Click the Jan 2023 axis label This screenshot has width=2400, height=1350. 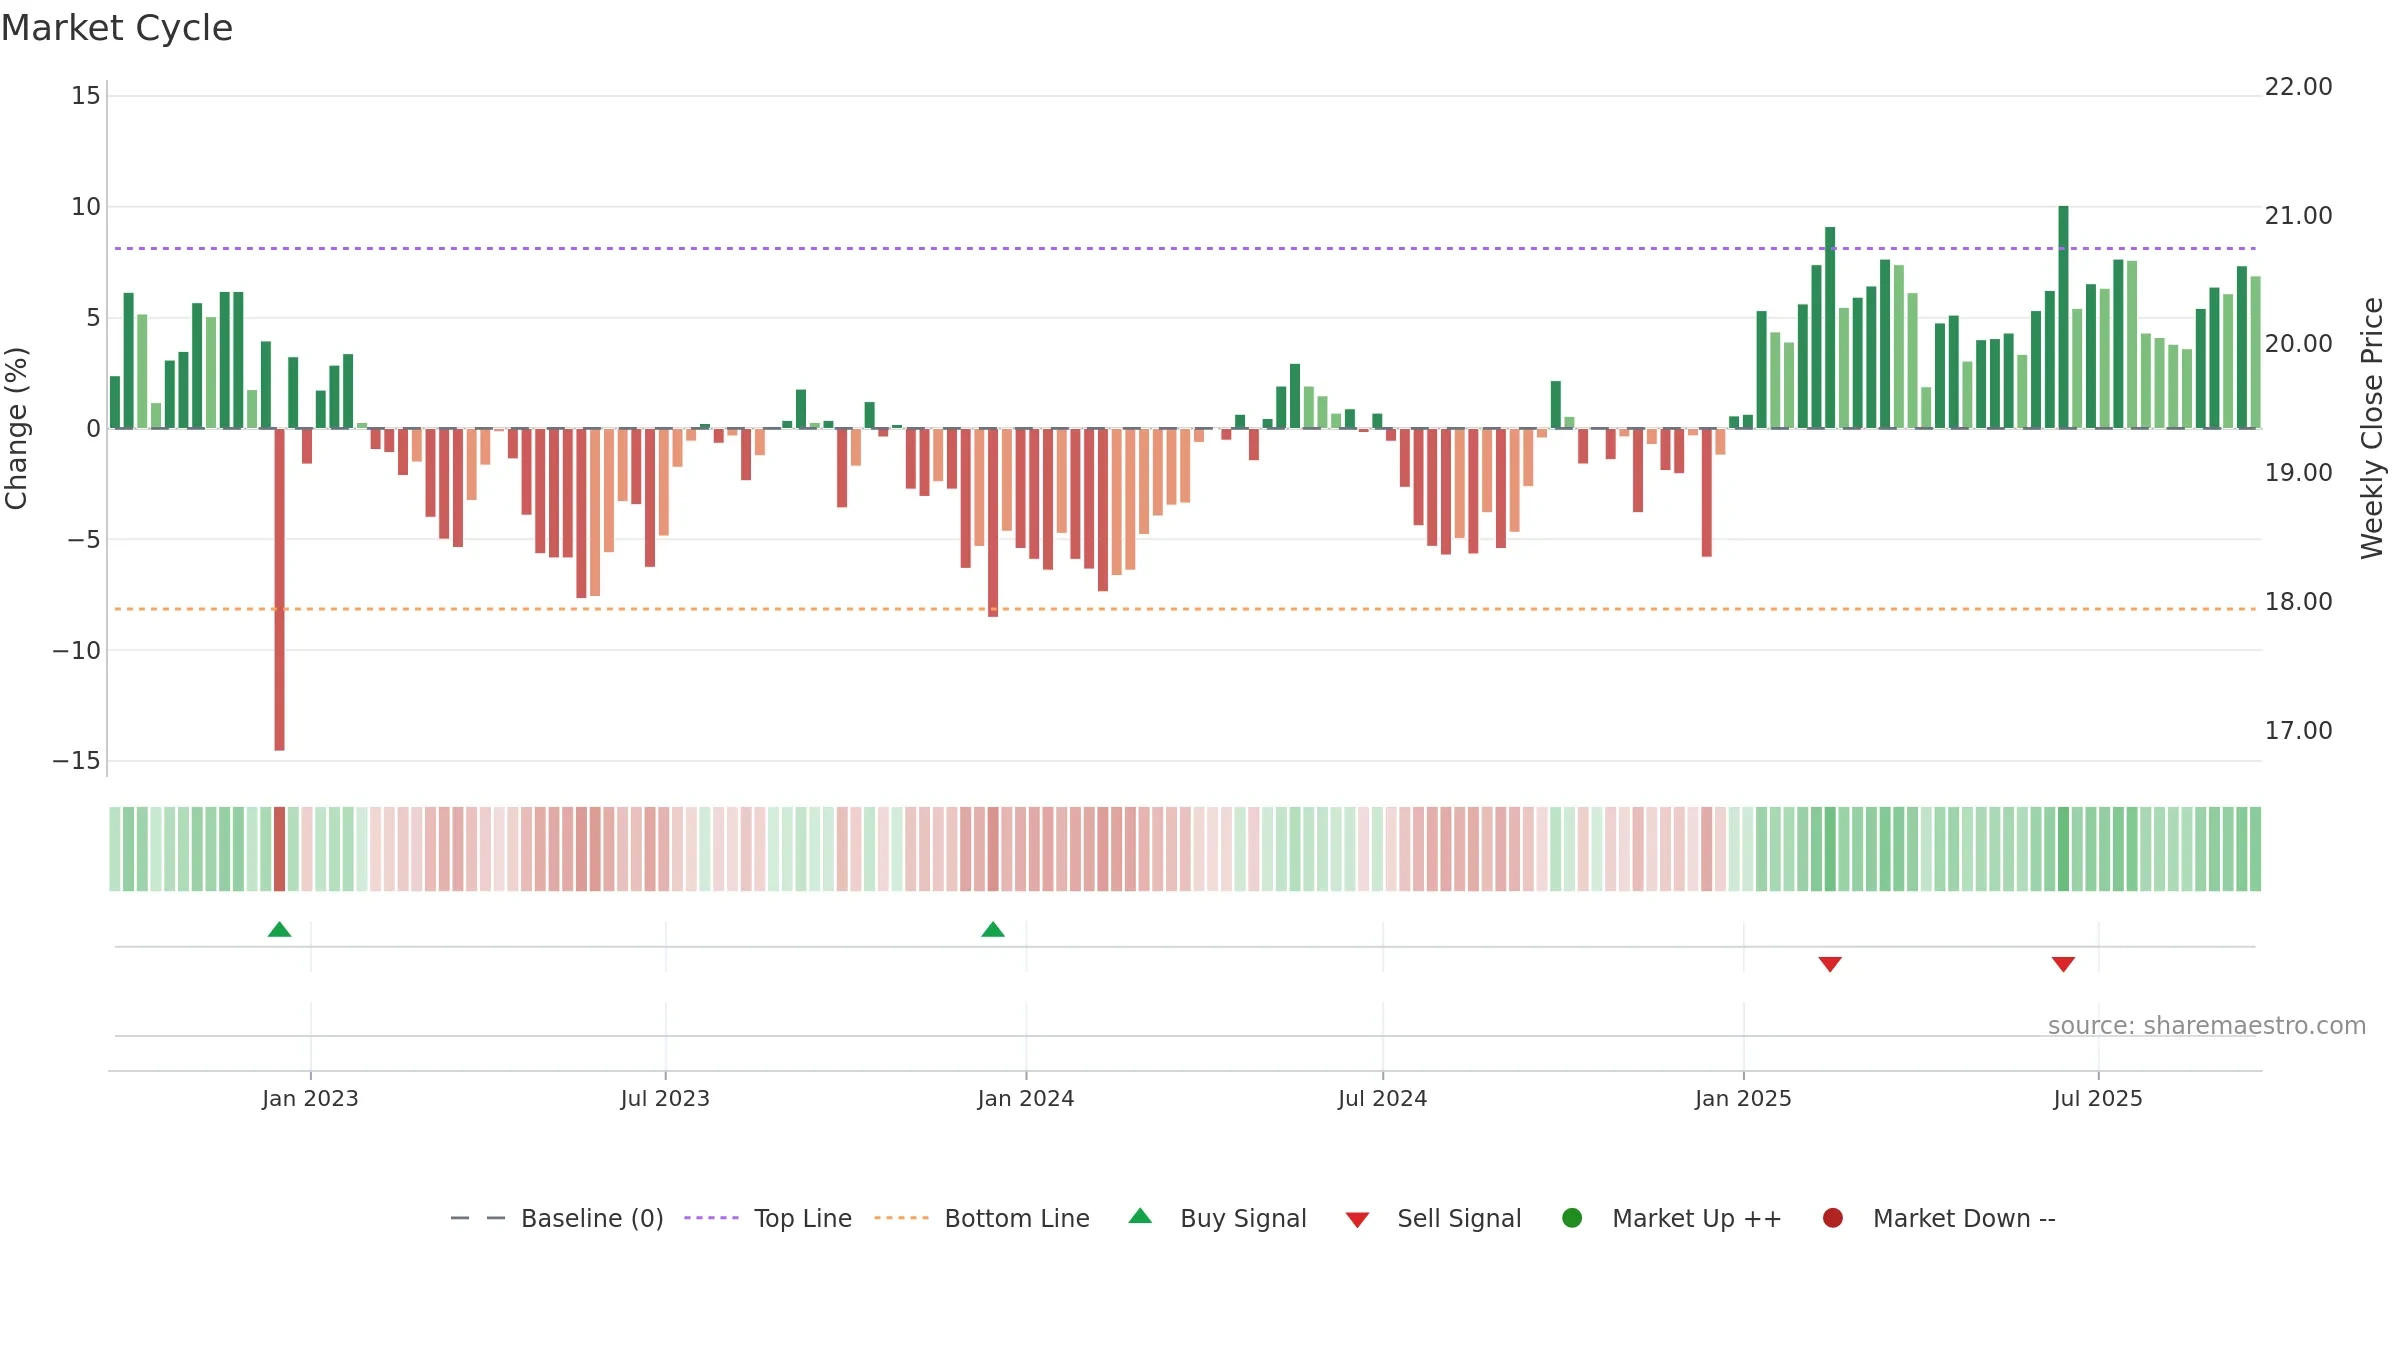coord(310,1099)
